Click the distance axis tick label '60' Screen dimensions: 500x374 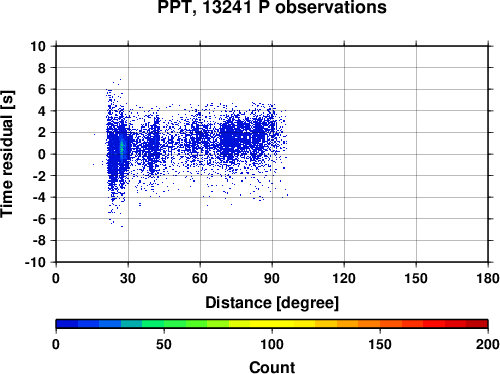pyautogui.click(x=200, y=278)
